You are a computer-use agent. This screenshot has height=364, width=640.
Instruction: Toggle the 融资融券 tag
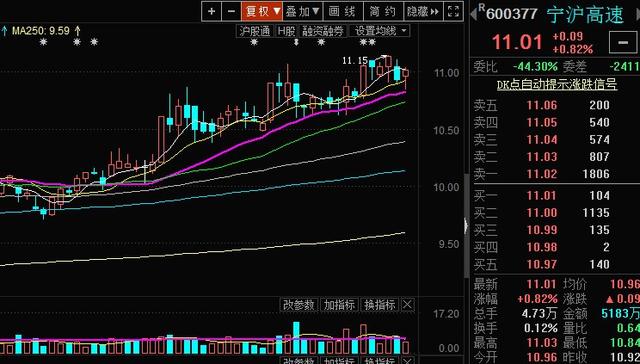click(322, 31)
